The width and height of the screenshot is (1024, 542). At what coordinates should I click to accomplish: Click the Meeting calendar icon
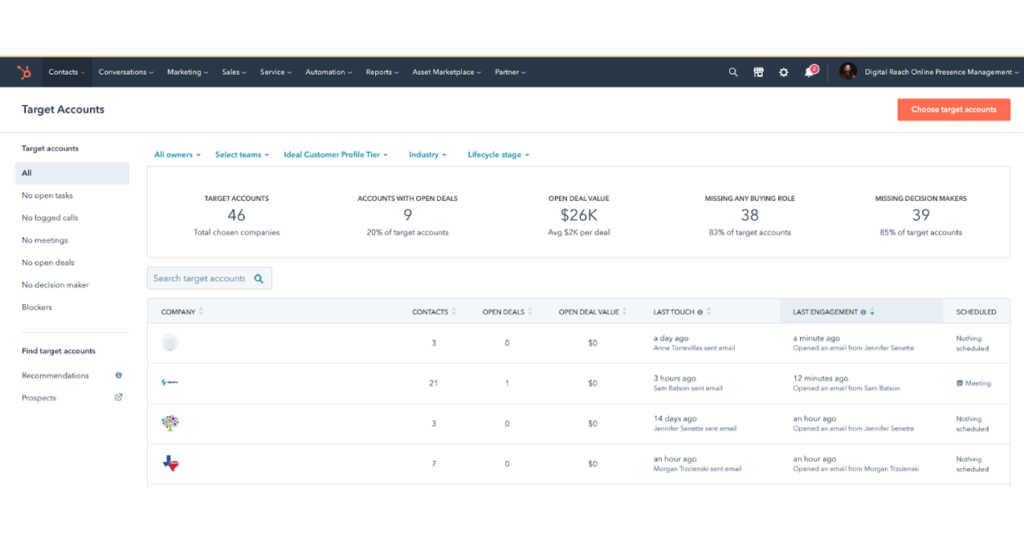pos(959,383)
